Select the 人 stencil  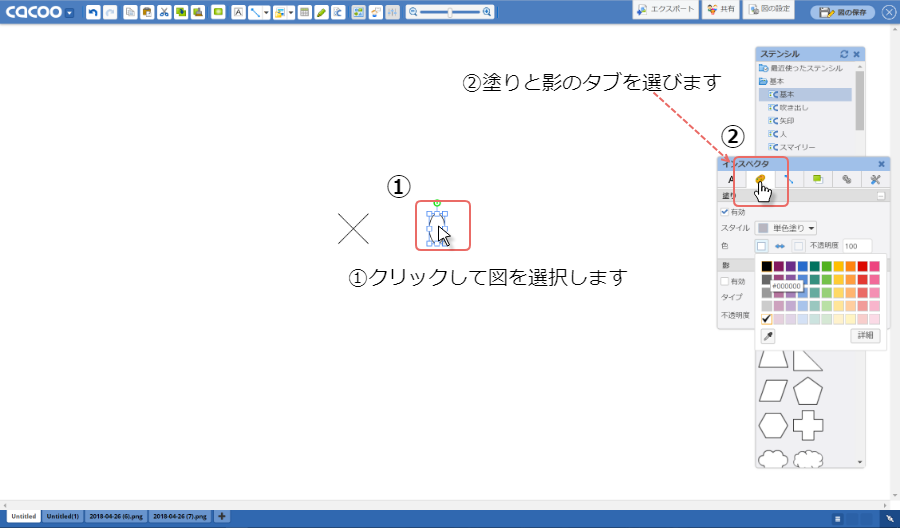click(x=778, y=134)
